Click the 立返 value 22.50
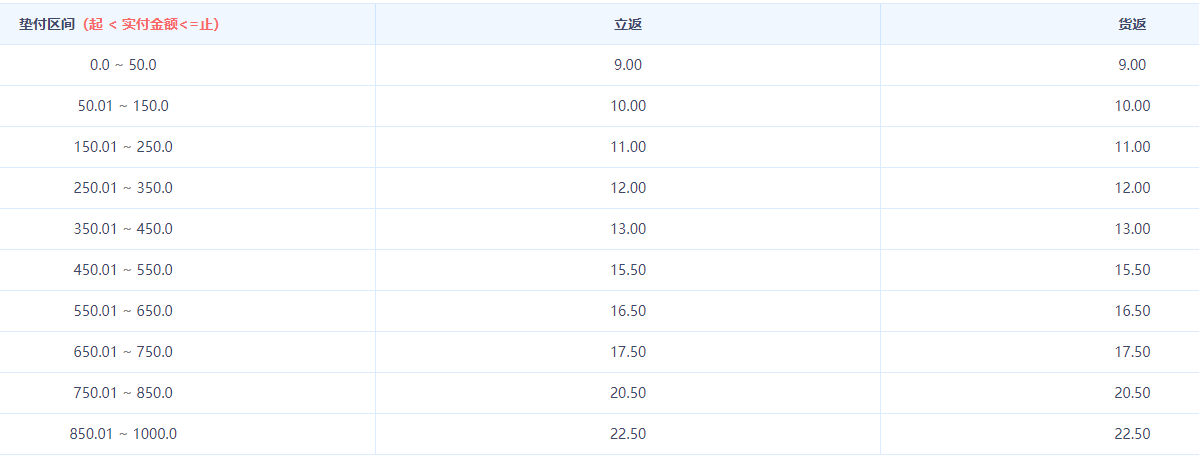Viewport: 1199px width, 456px height. point(628,435)
